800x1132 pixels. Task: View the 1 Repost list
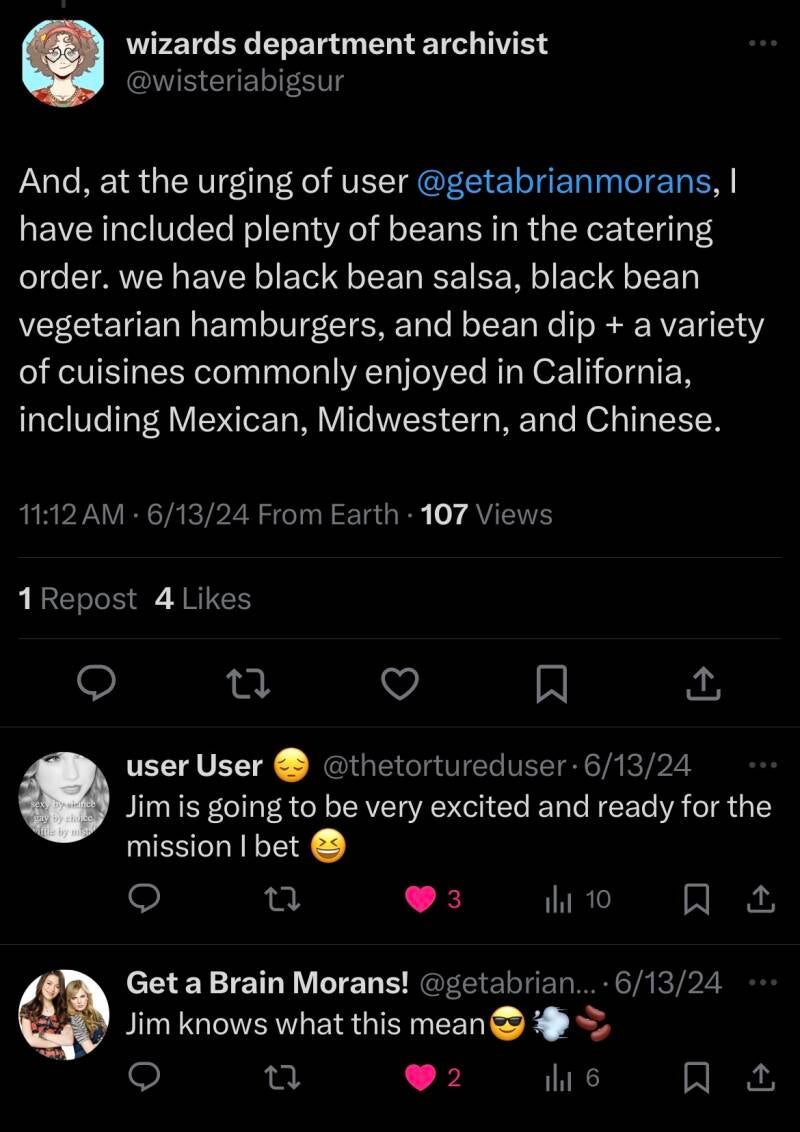click(78, 599)
